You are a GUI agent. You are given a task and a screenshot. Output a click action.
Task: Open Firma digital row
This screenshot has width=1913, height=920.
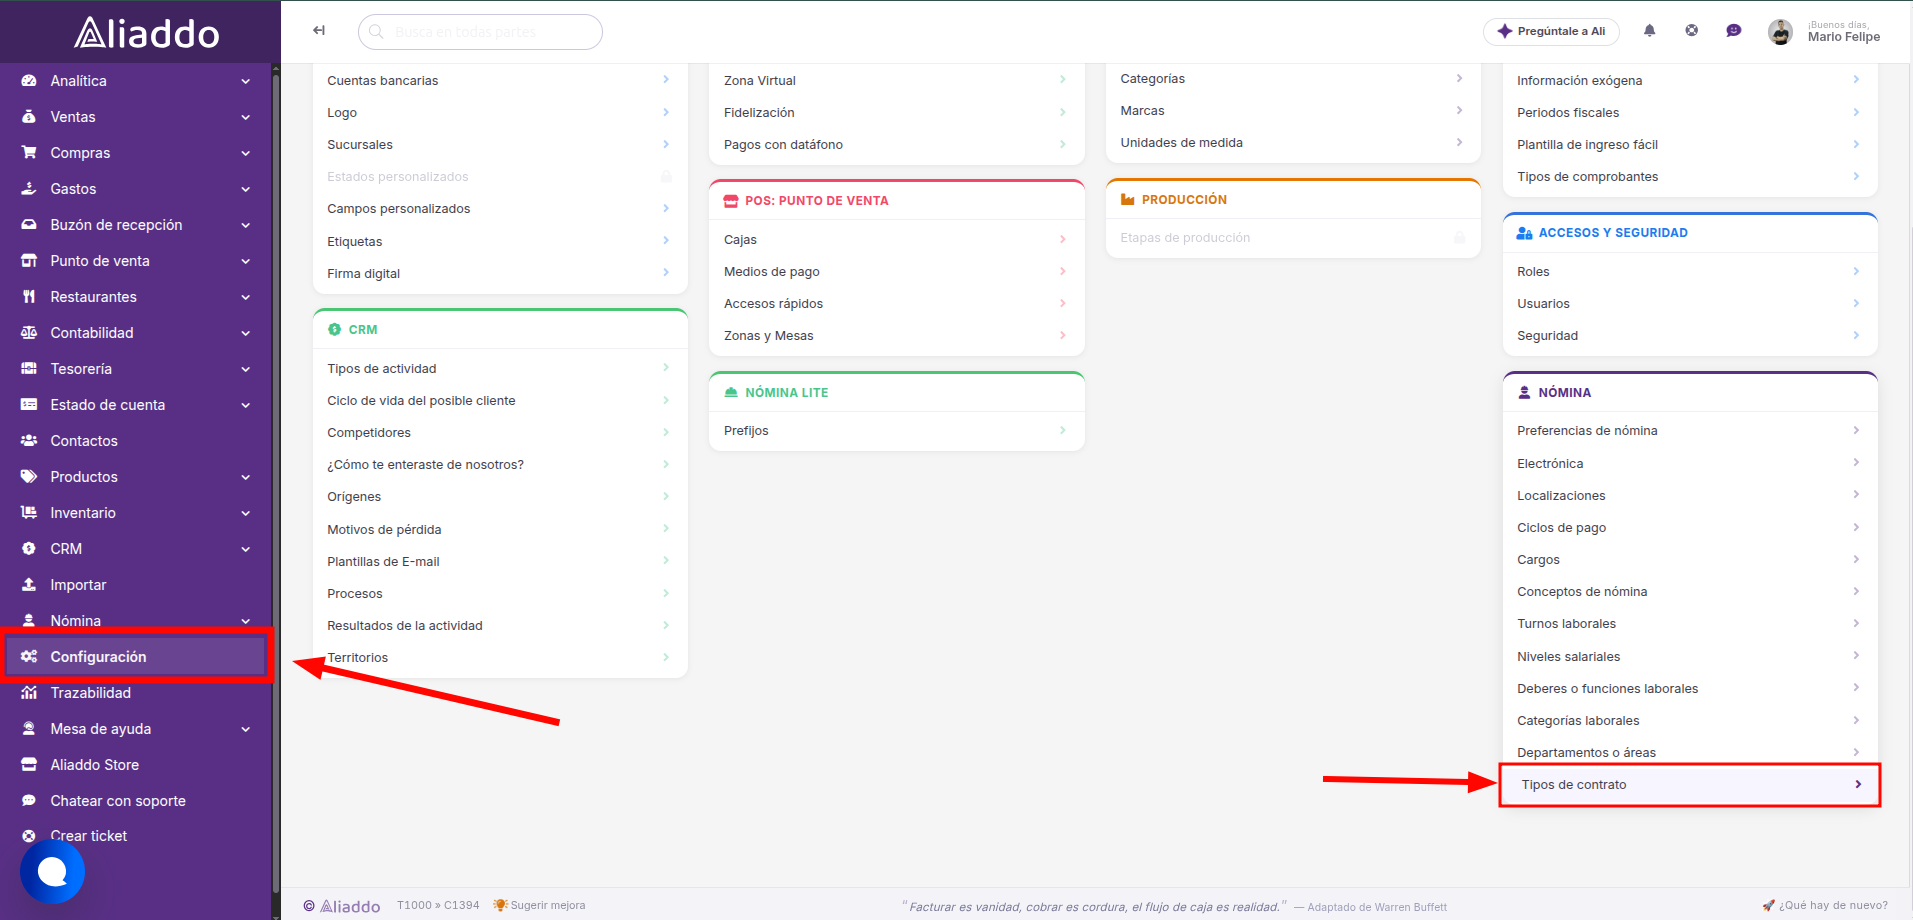click(x=500, y=274)
